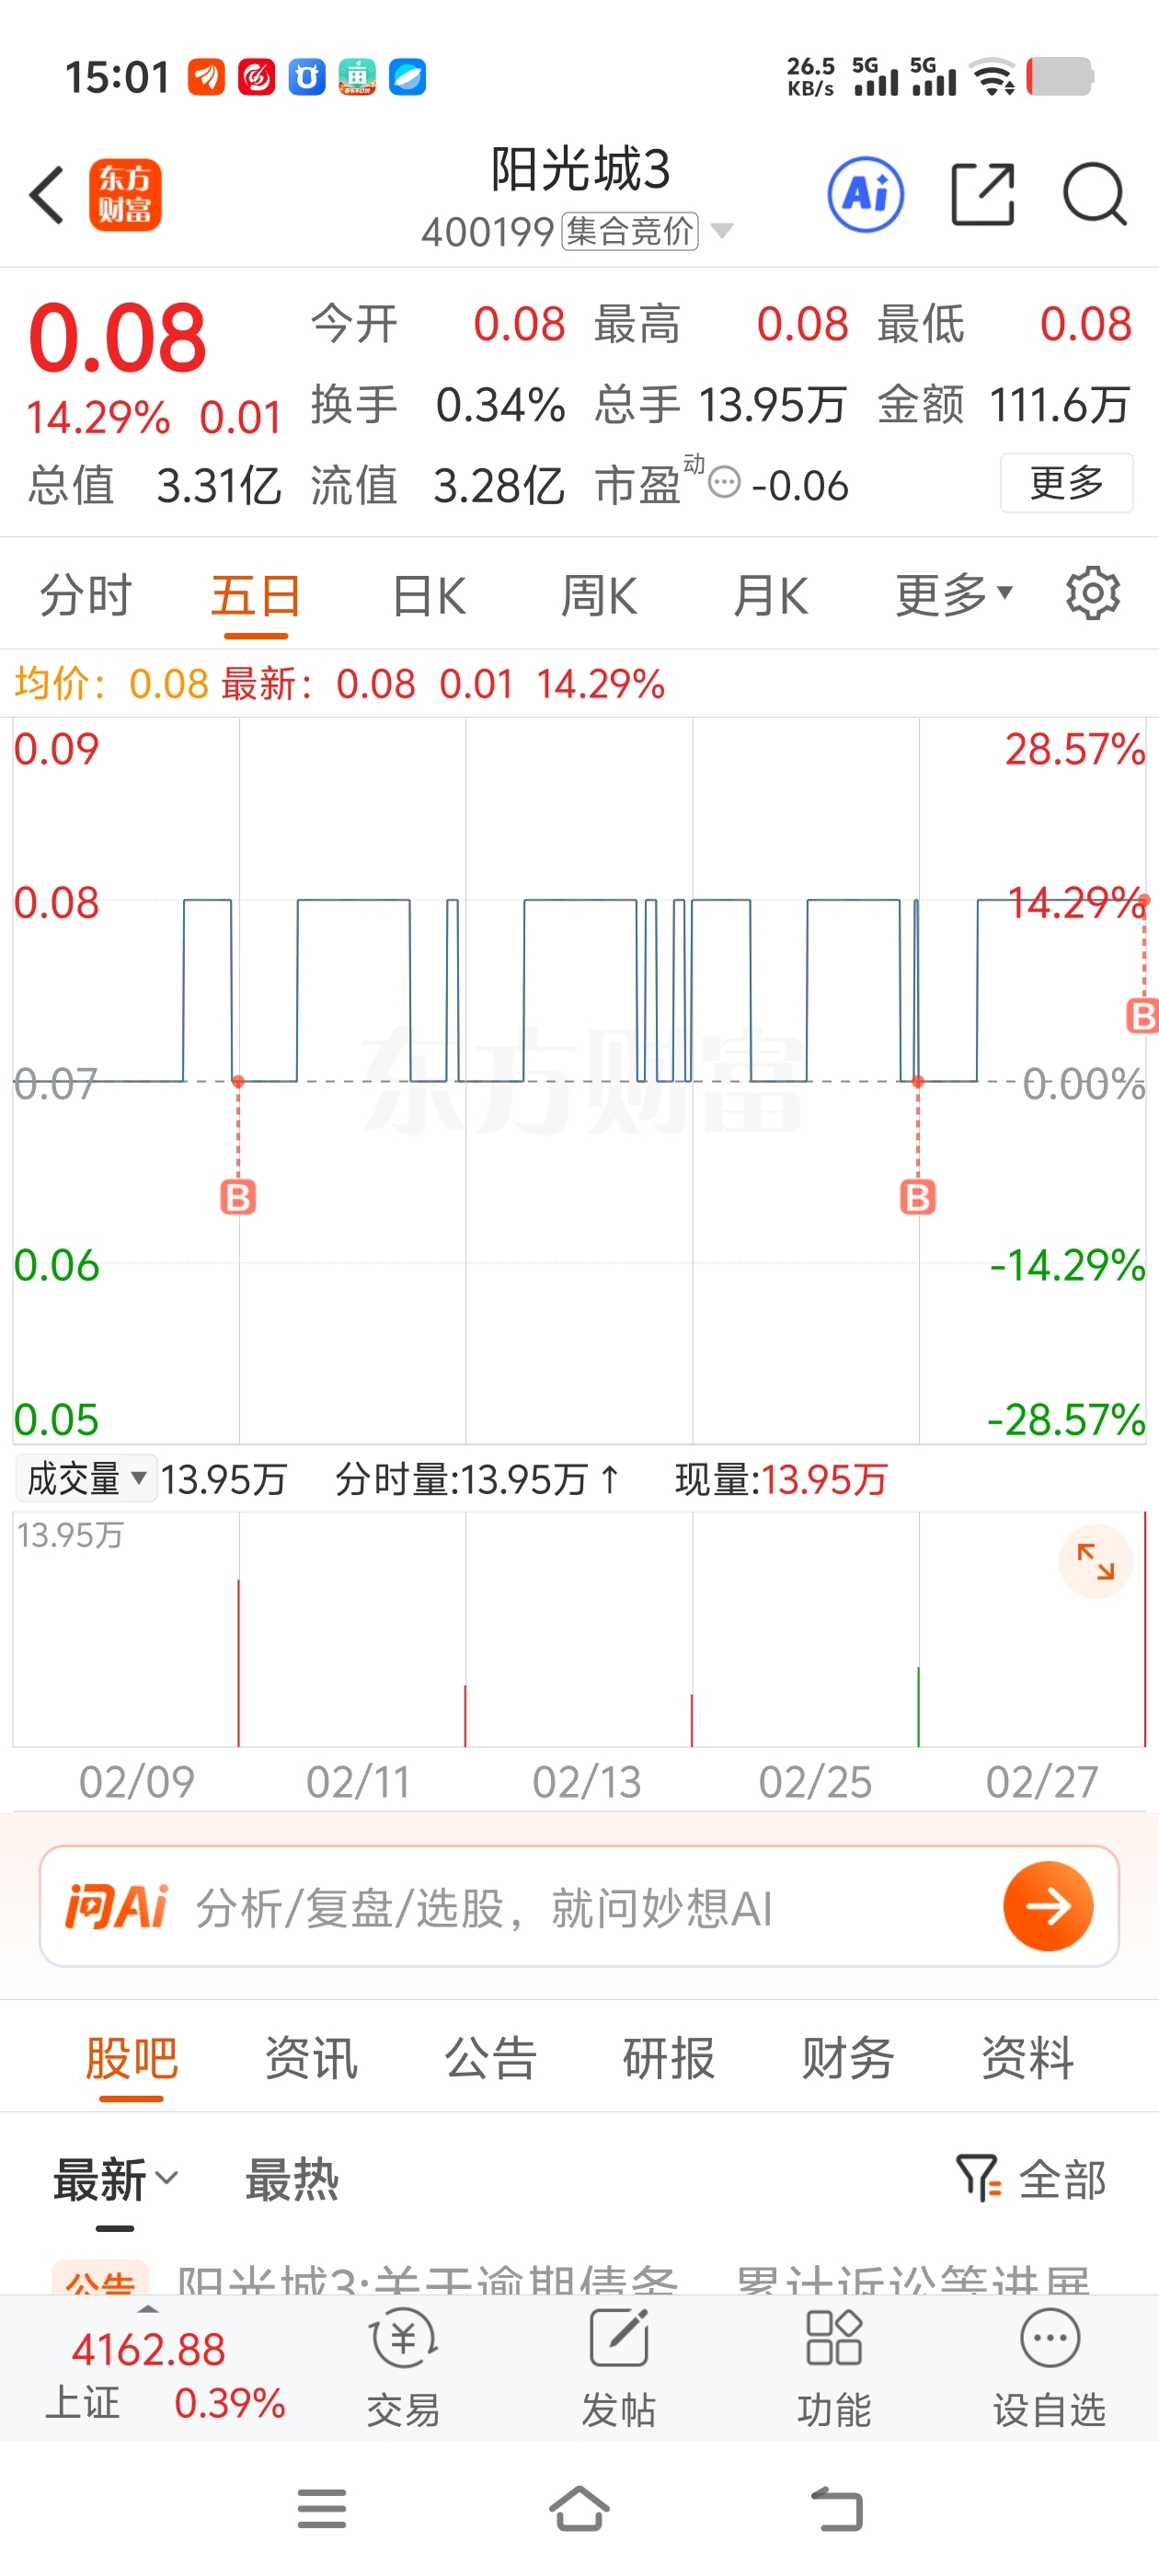The height and width of the screenshot is (2576, 1159).
Task: Tap the back arrow icon
Action: point(46,195)
